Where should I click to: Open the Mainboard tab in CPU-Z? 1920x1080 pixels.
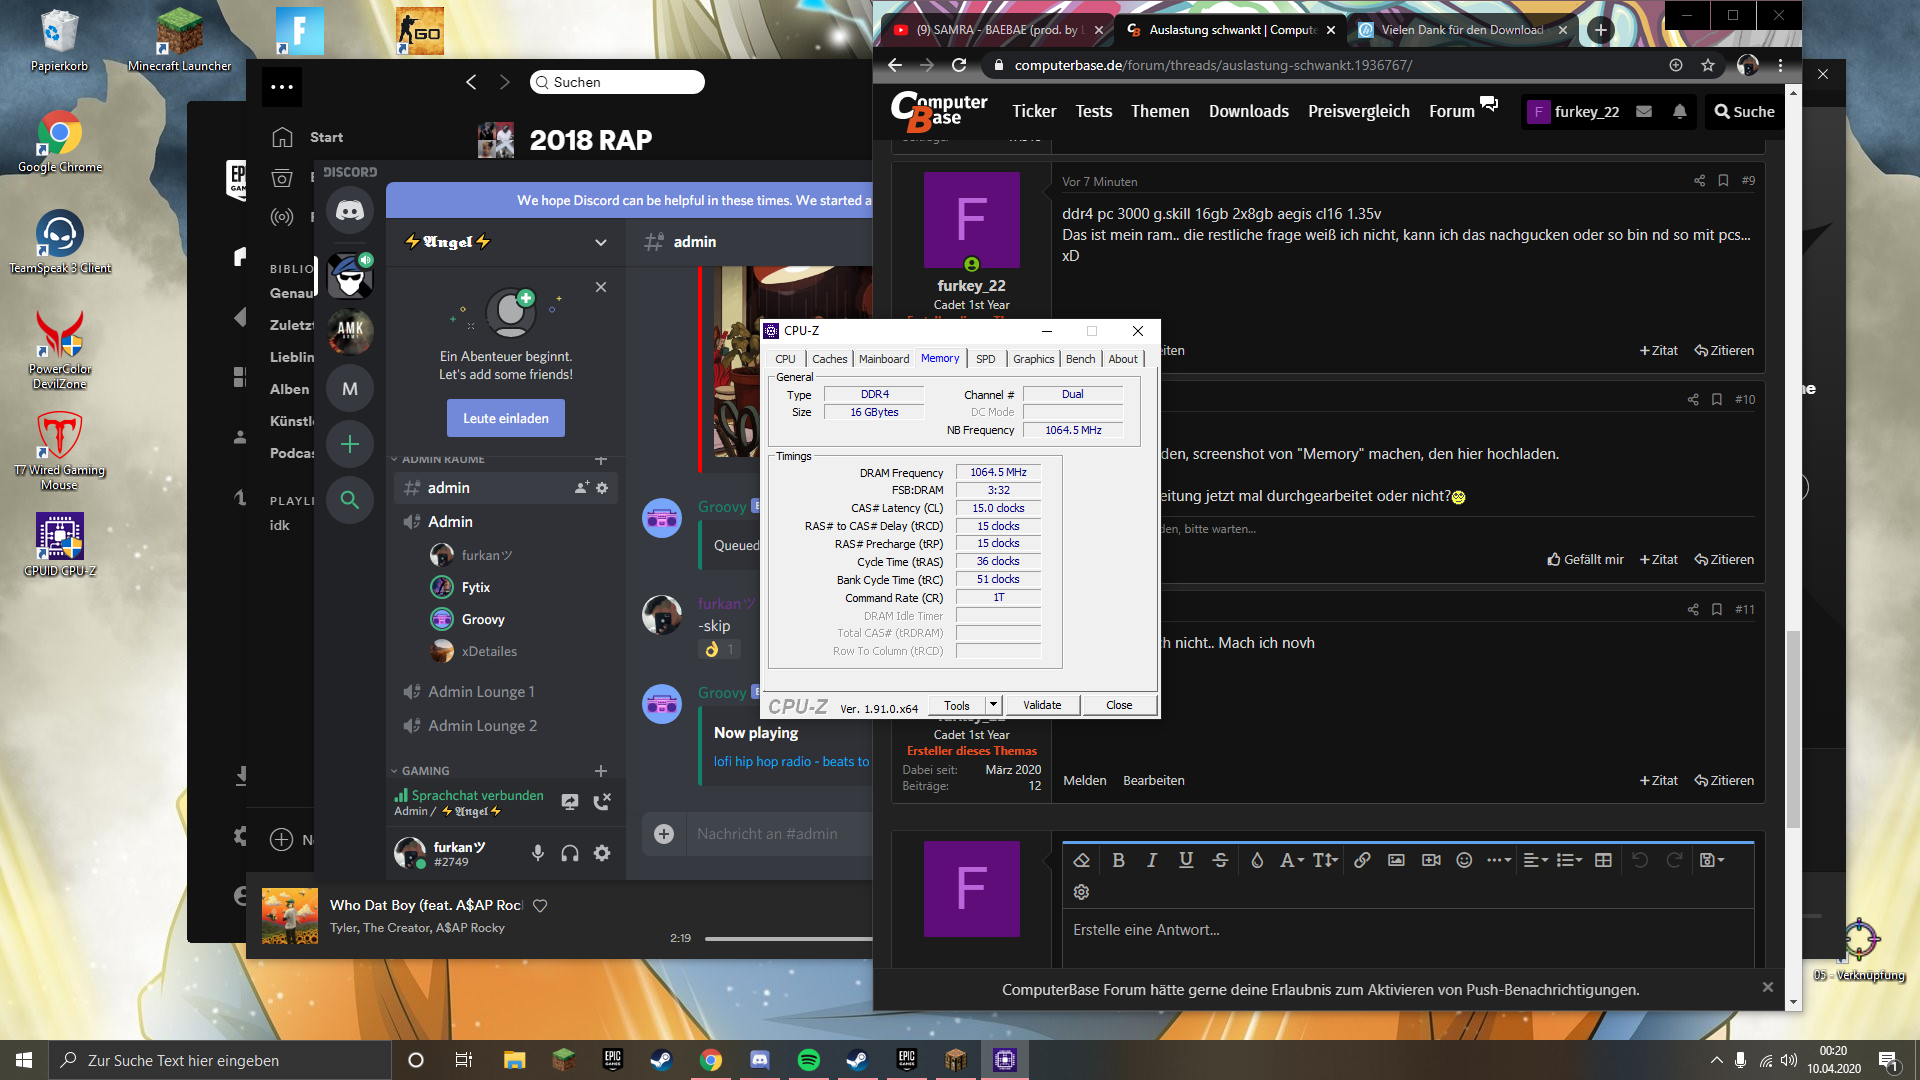(883, 359)
